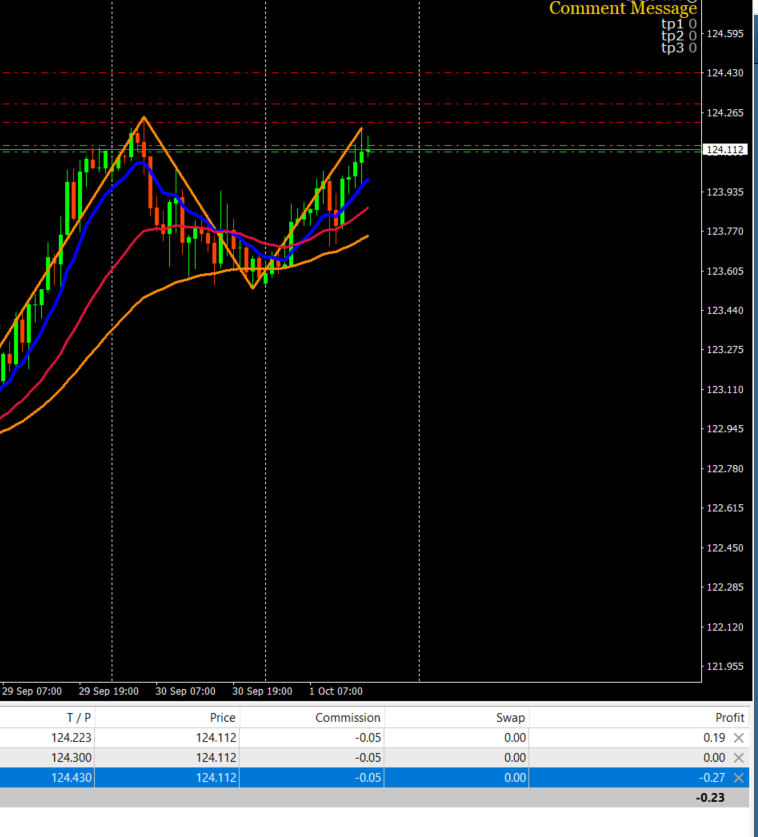Close the trade with 0.00 profit

(739, 757)
